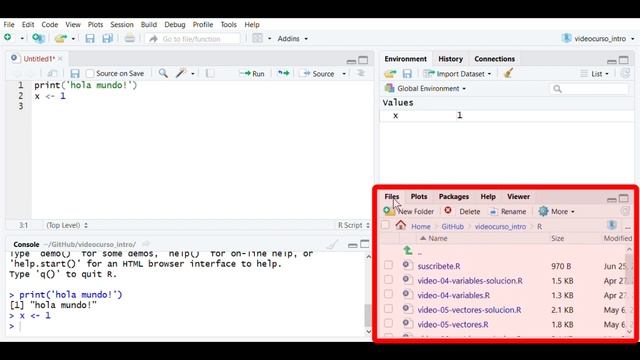640x360 pixels.
Task: Check the box for video-05-vectores.R
Action: coord(388,324)
